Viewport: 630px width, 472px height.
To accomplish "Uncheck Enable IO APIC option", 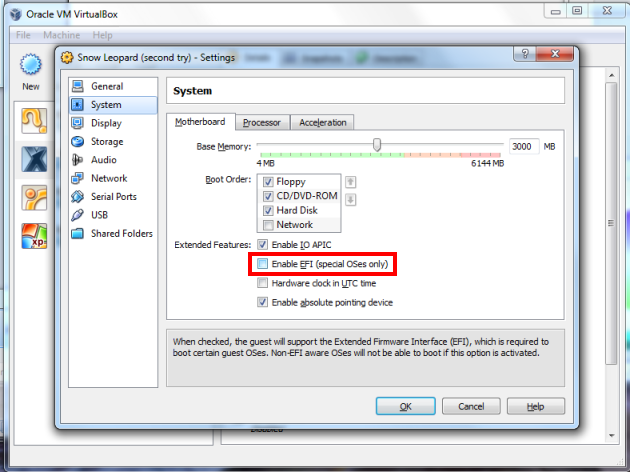I will tap(263, 244).
